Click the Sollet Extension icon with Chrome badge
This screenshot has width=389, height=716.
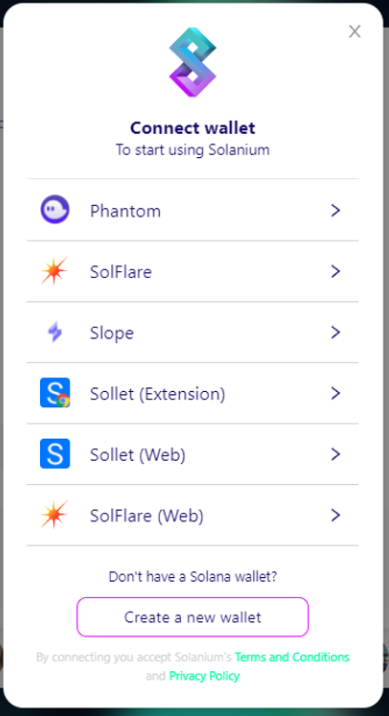[55, 393]
